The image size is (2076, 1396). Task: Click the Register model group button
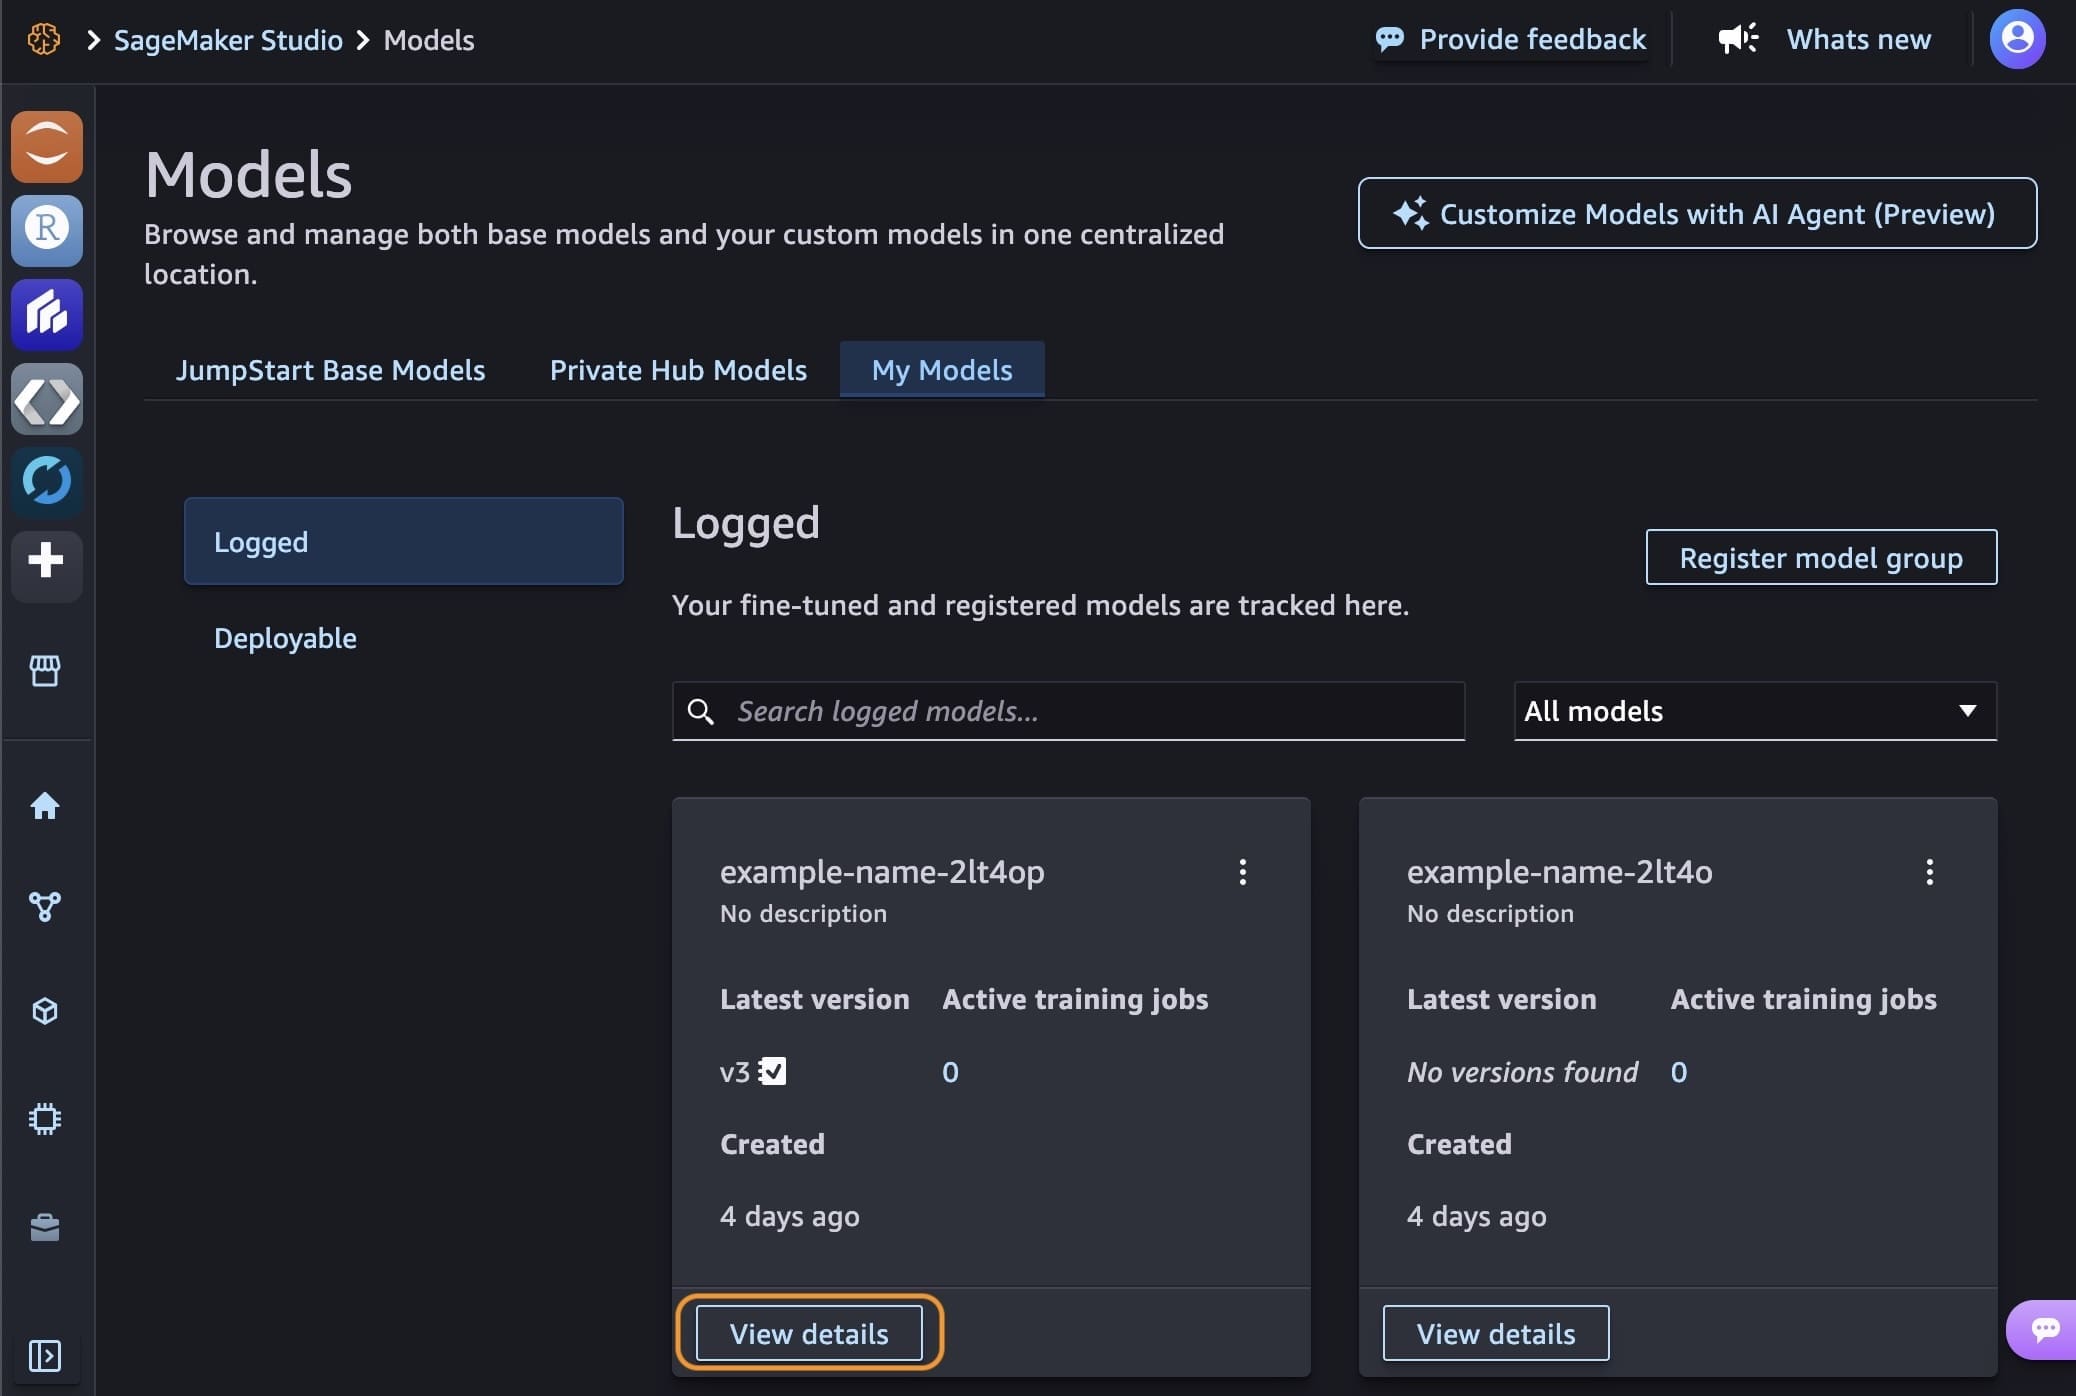pos(1820,558)
